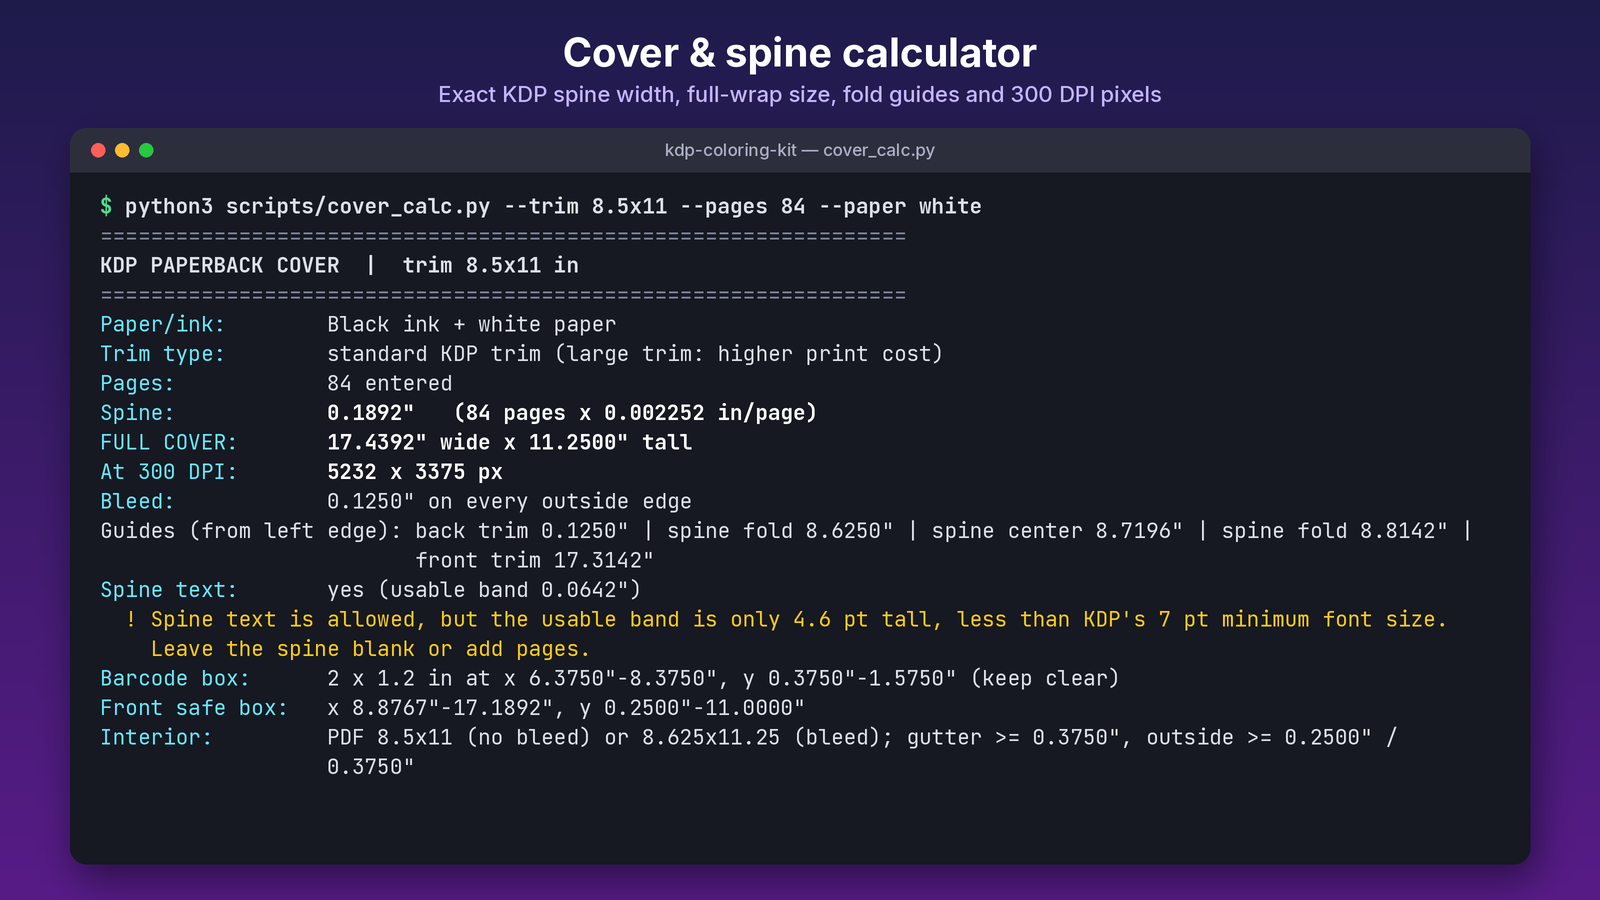Click the 'Trim type:' label
This screenshot has width=1600, height=900.
coord(163,354)
